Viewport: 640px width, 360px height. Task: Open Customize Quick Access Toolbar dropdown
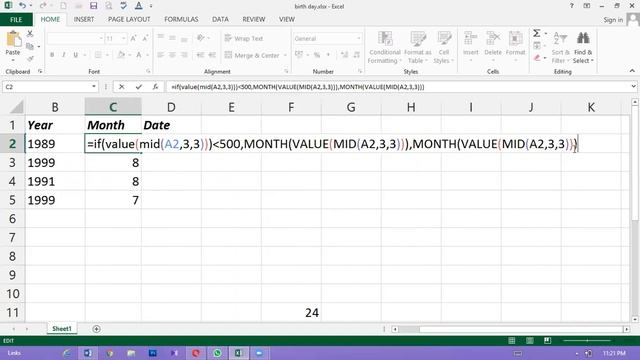[151, 6]
